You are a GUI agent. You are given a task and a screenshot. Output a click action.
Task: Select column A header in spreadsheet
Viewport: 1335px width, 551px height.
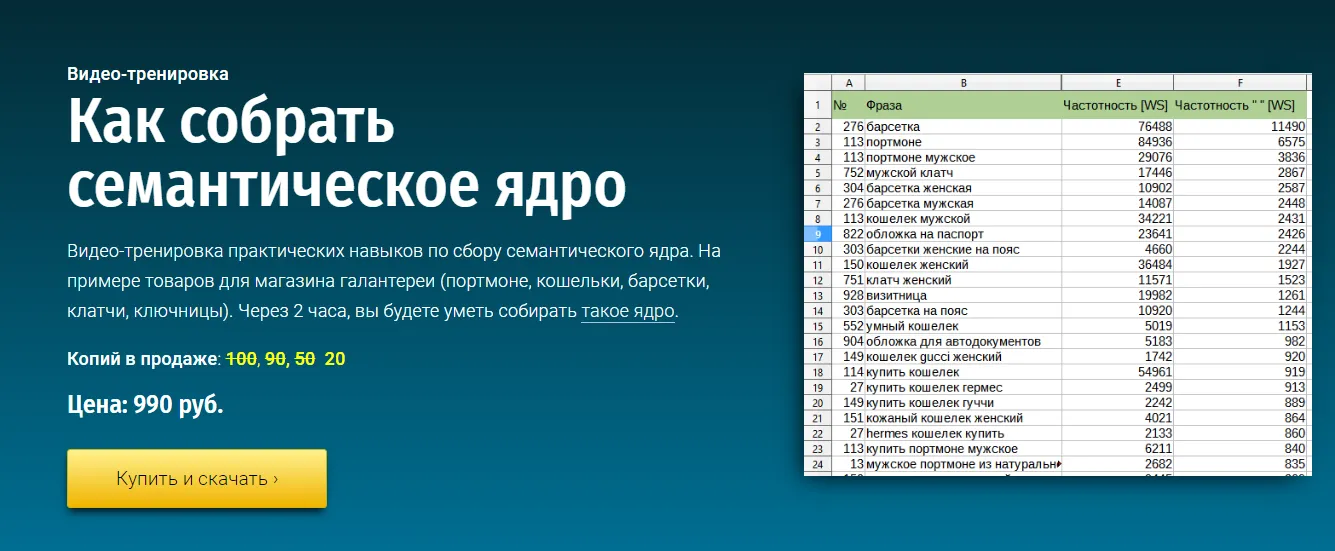(x=848, y=83)
